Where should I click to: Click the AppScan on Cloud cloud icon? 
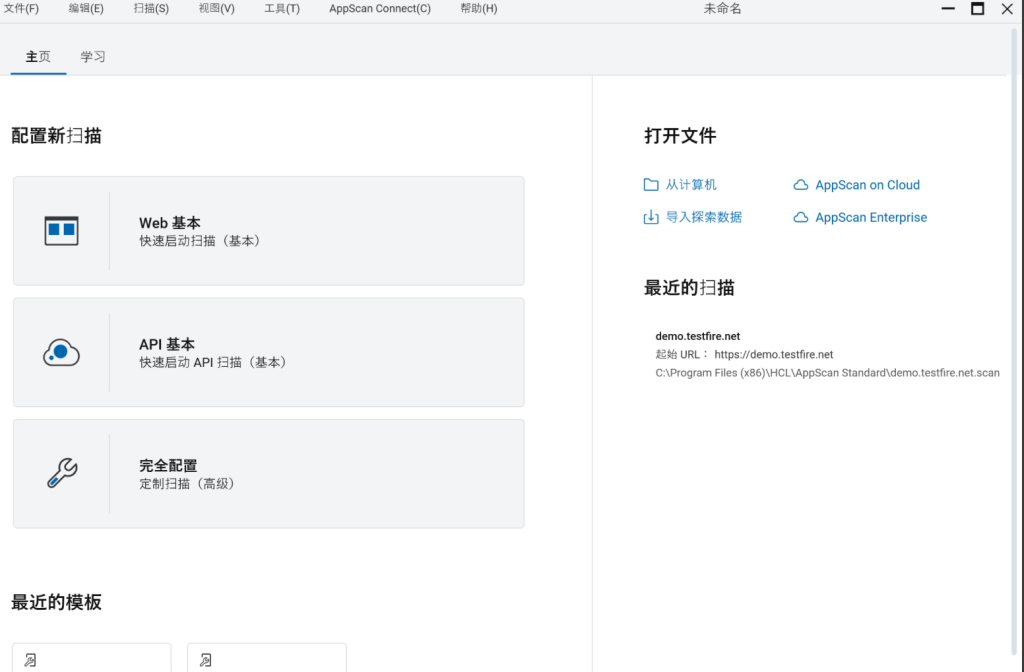(801, 184)
